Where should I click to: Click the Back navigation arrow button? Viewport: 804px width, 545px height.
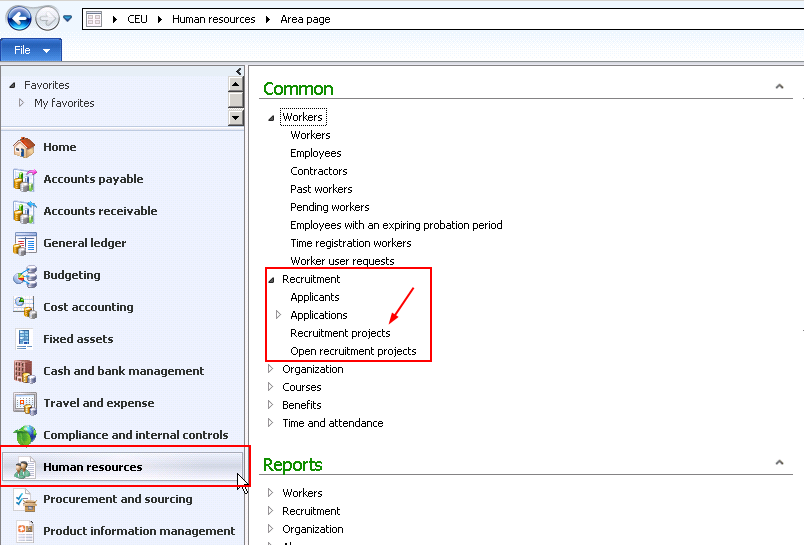[19, 18]
